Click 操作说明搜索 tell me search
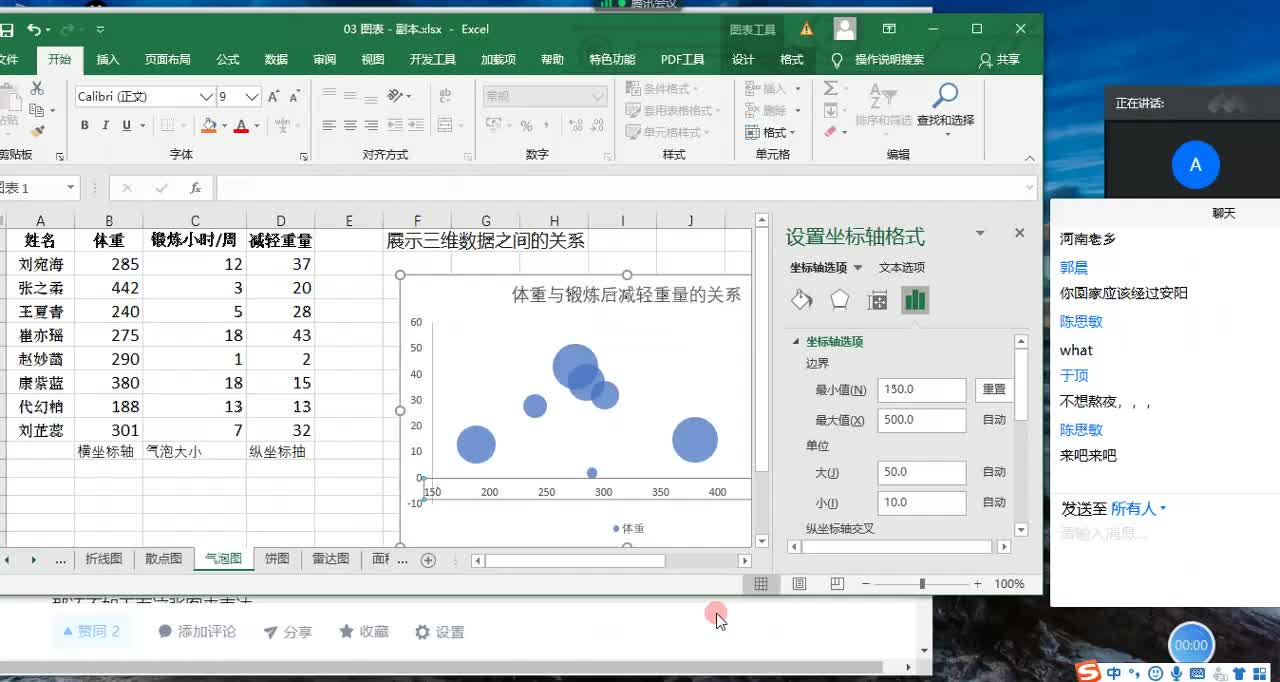The width and height of the screenshot is (1280, 682). coord(889,60)
